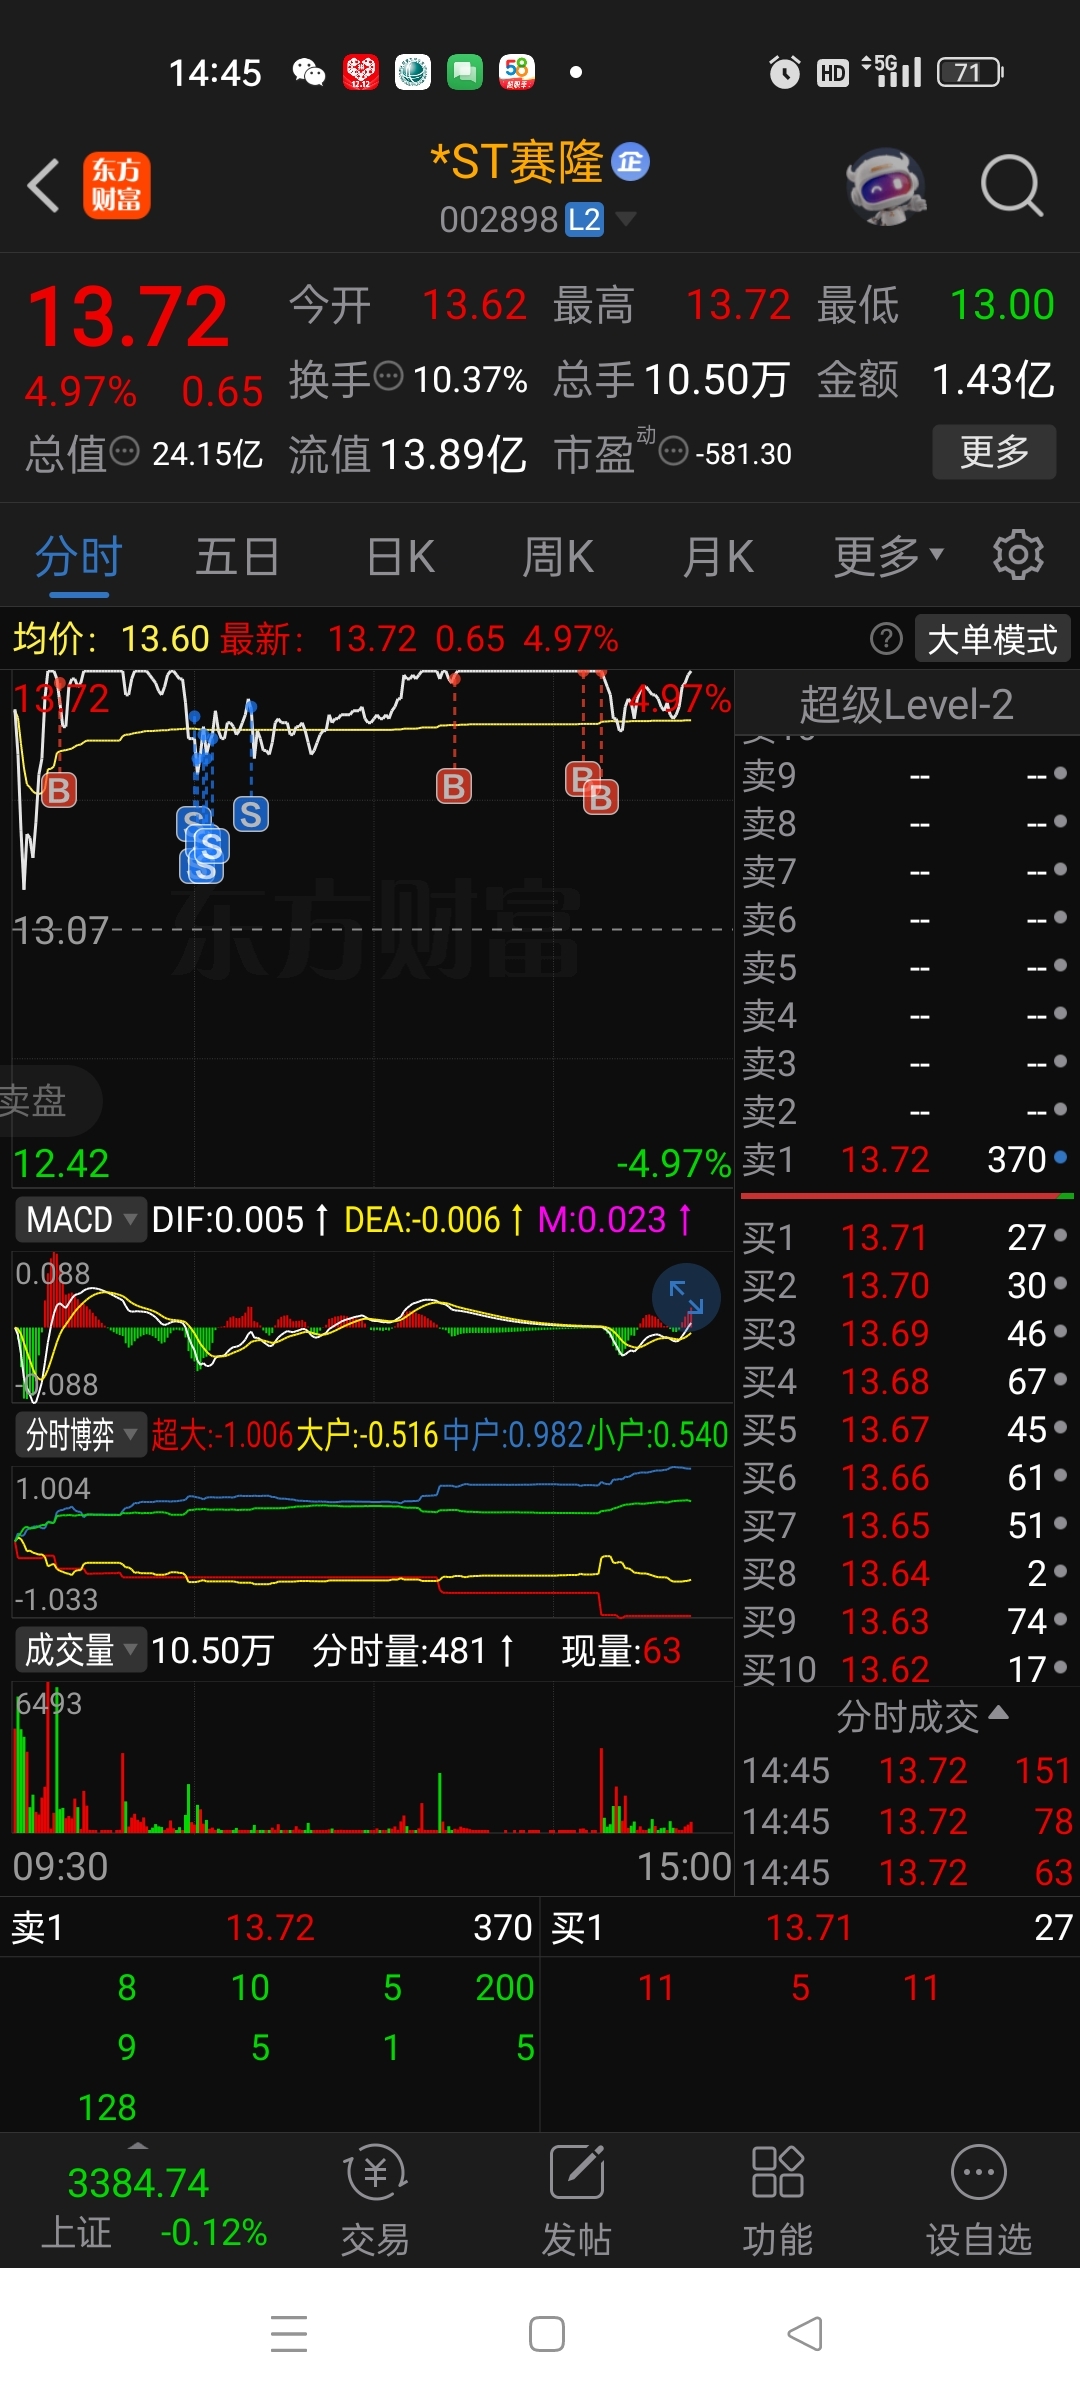Toggle 大单模式 button

pyautogui.click(x=992, y=639)
